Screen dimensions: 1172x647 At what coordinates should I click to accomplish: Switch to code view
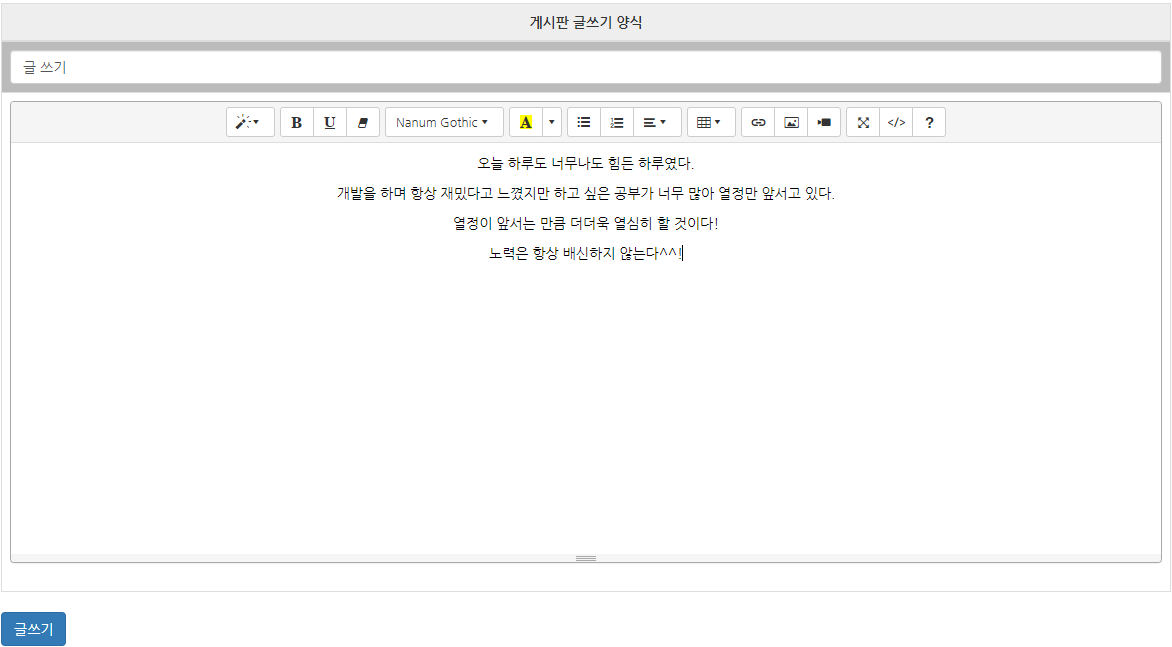(896, 123)
